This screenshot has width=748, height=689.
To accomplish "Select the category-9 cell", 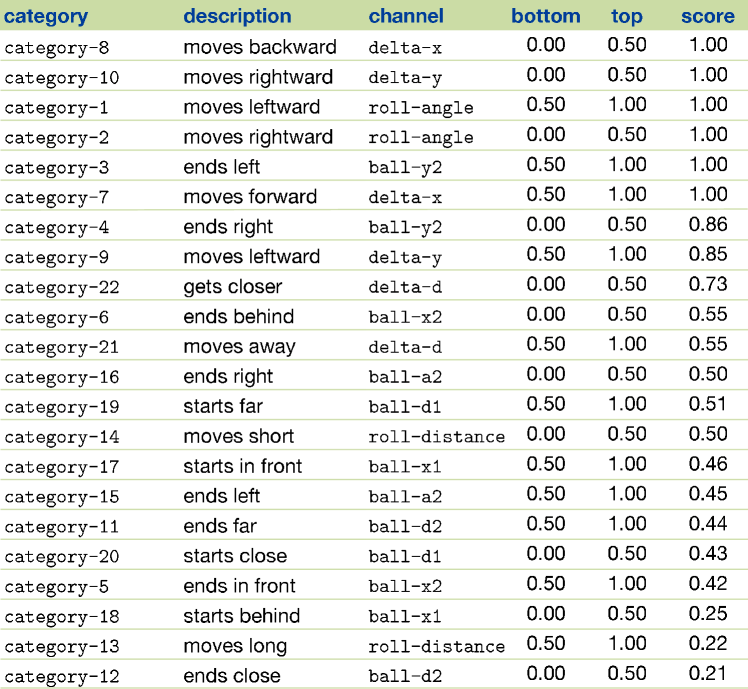I will click(57, 258).
